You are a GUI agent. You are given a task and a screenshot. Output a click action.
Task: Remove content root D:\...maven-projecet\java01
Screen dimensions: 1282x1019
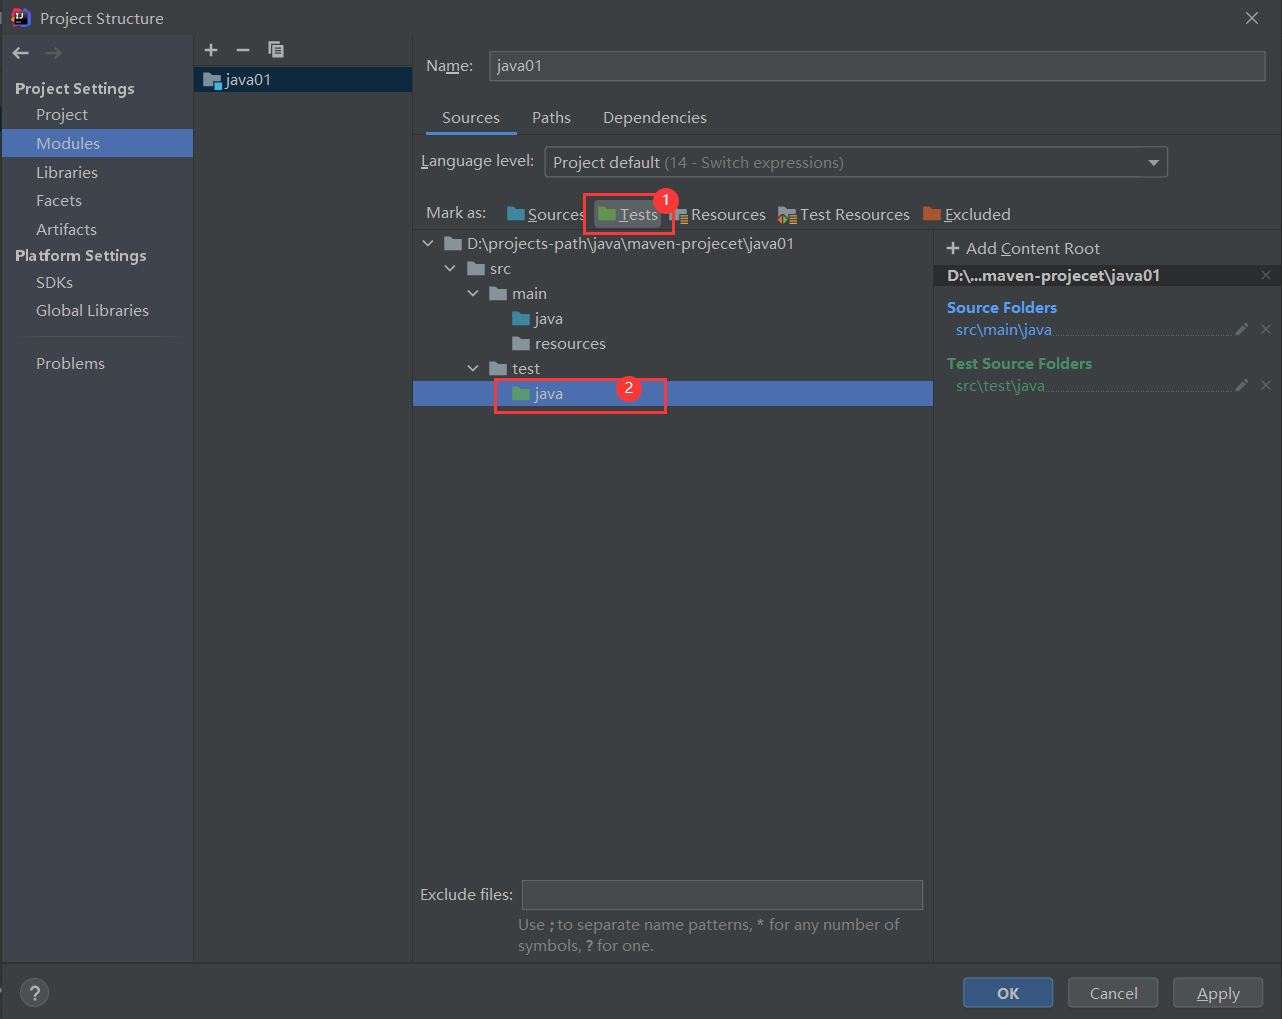point(1266,275)
